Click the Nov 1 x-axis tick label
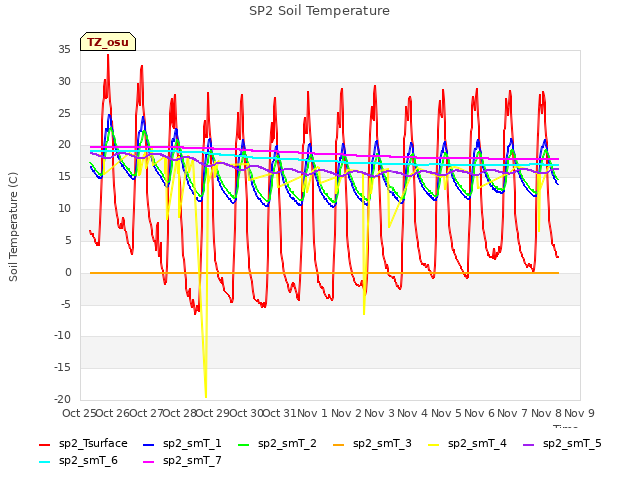 [312, 413]
